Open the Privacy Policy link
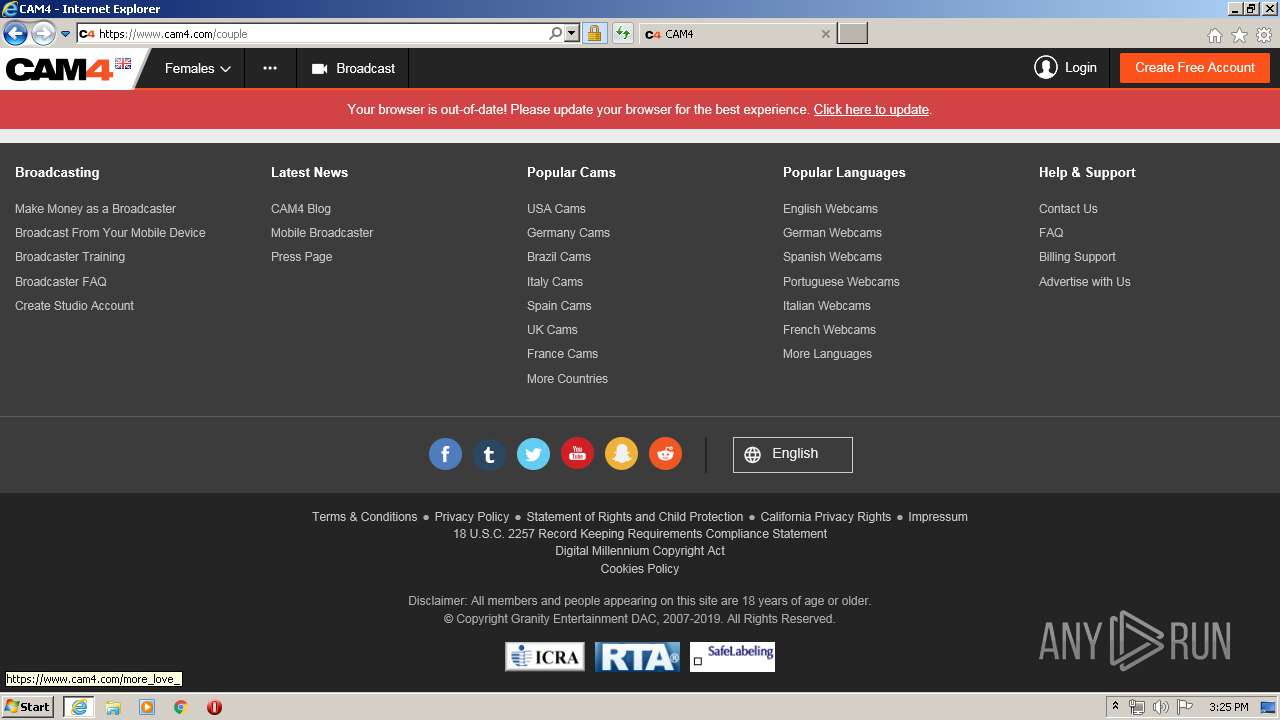The image size is (1280, 720). 472,517
